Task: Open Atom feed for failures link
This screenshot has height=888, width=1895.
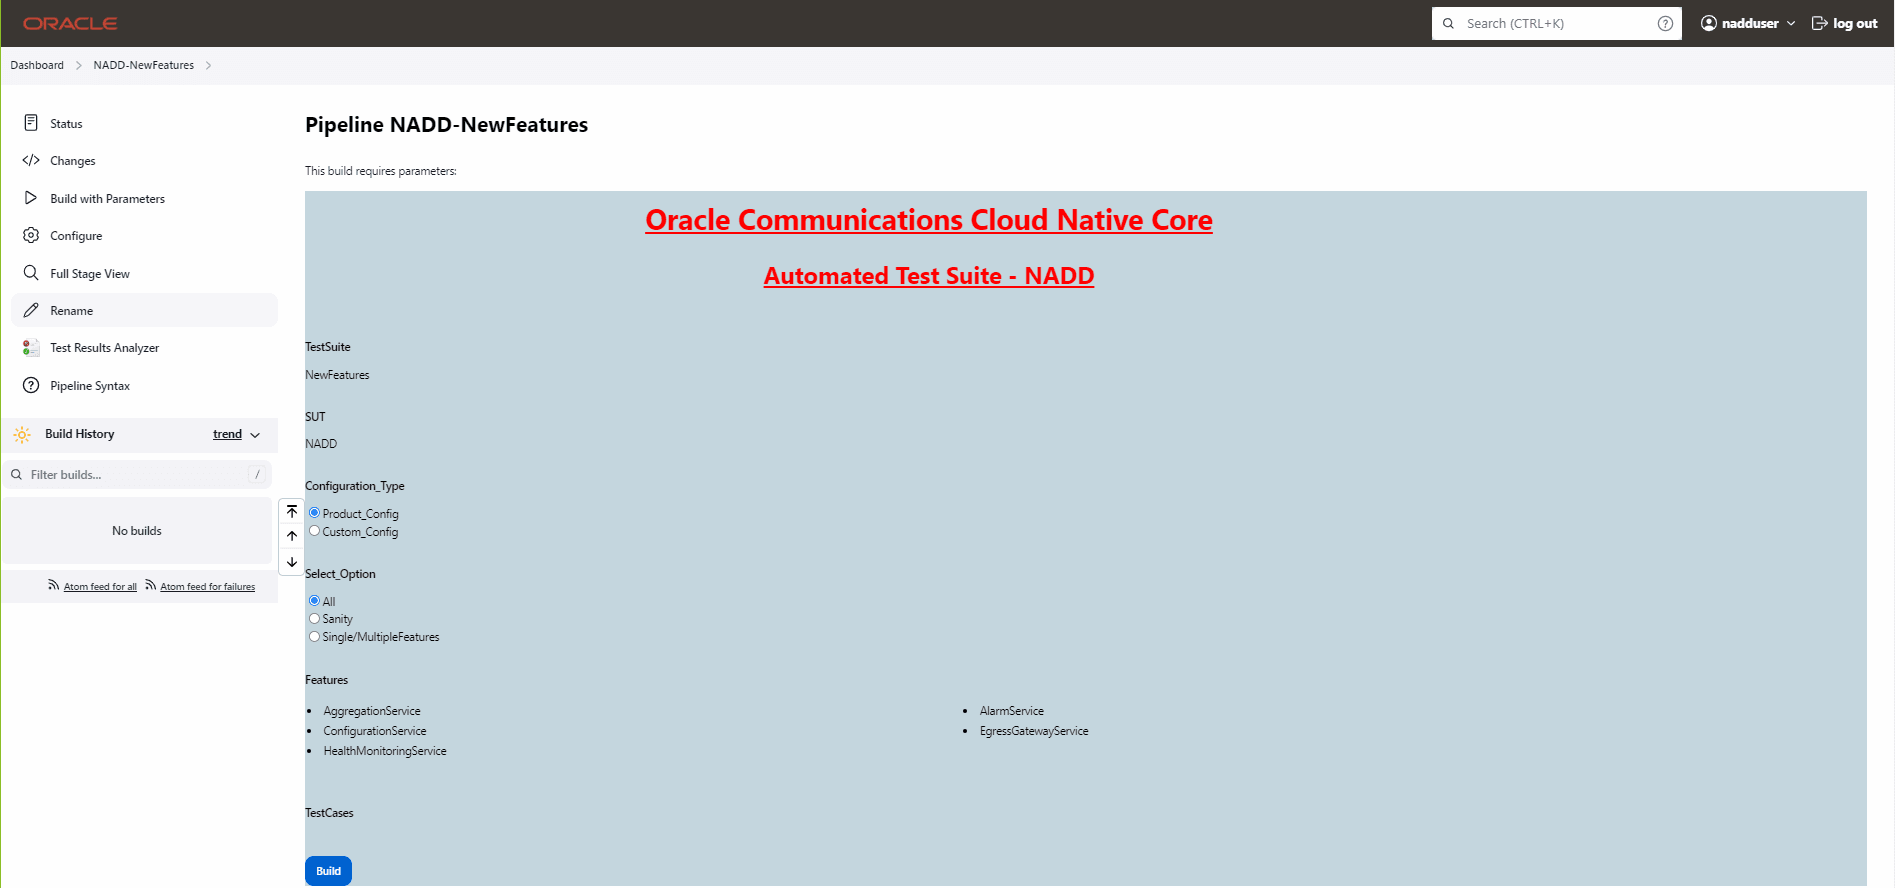Action: tap(207, 587)
